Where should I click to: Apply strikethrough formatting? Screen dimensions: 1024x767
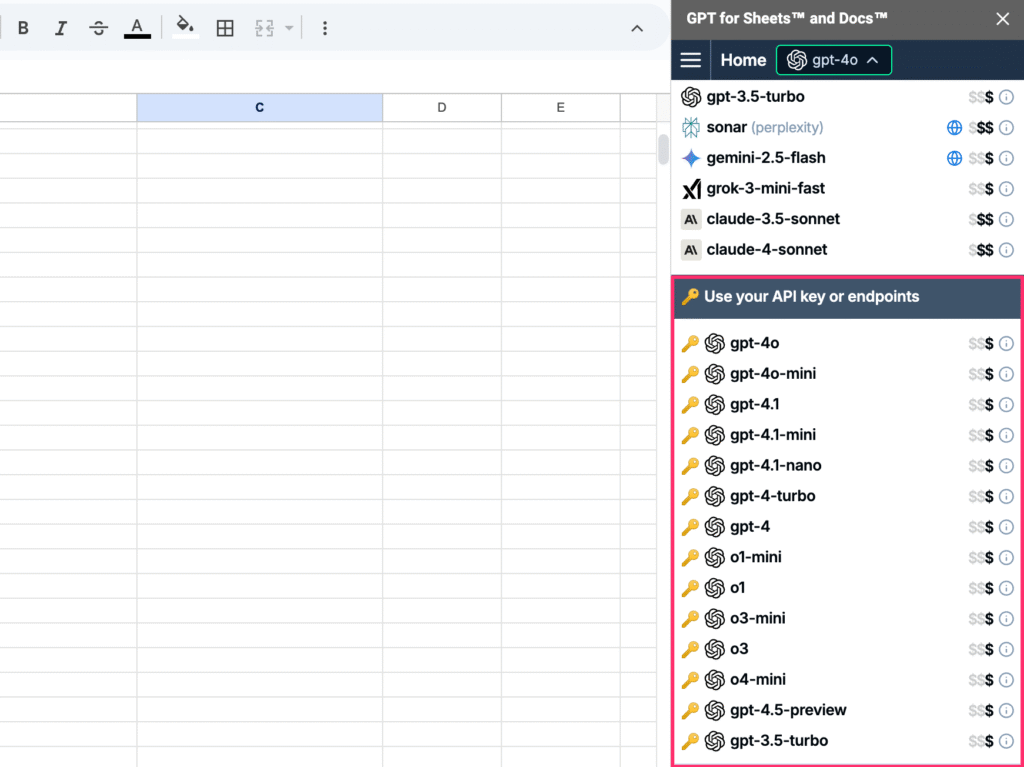[x=99, y=28]
